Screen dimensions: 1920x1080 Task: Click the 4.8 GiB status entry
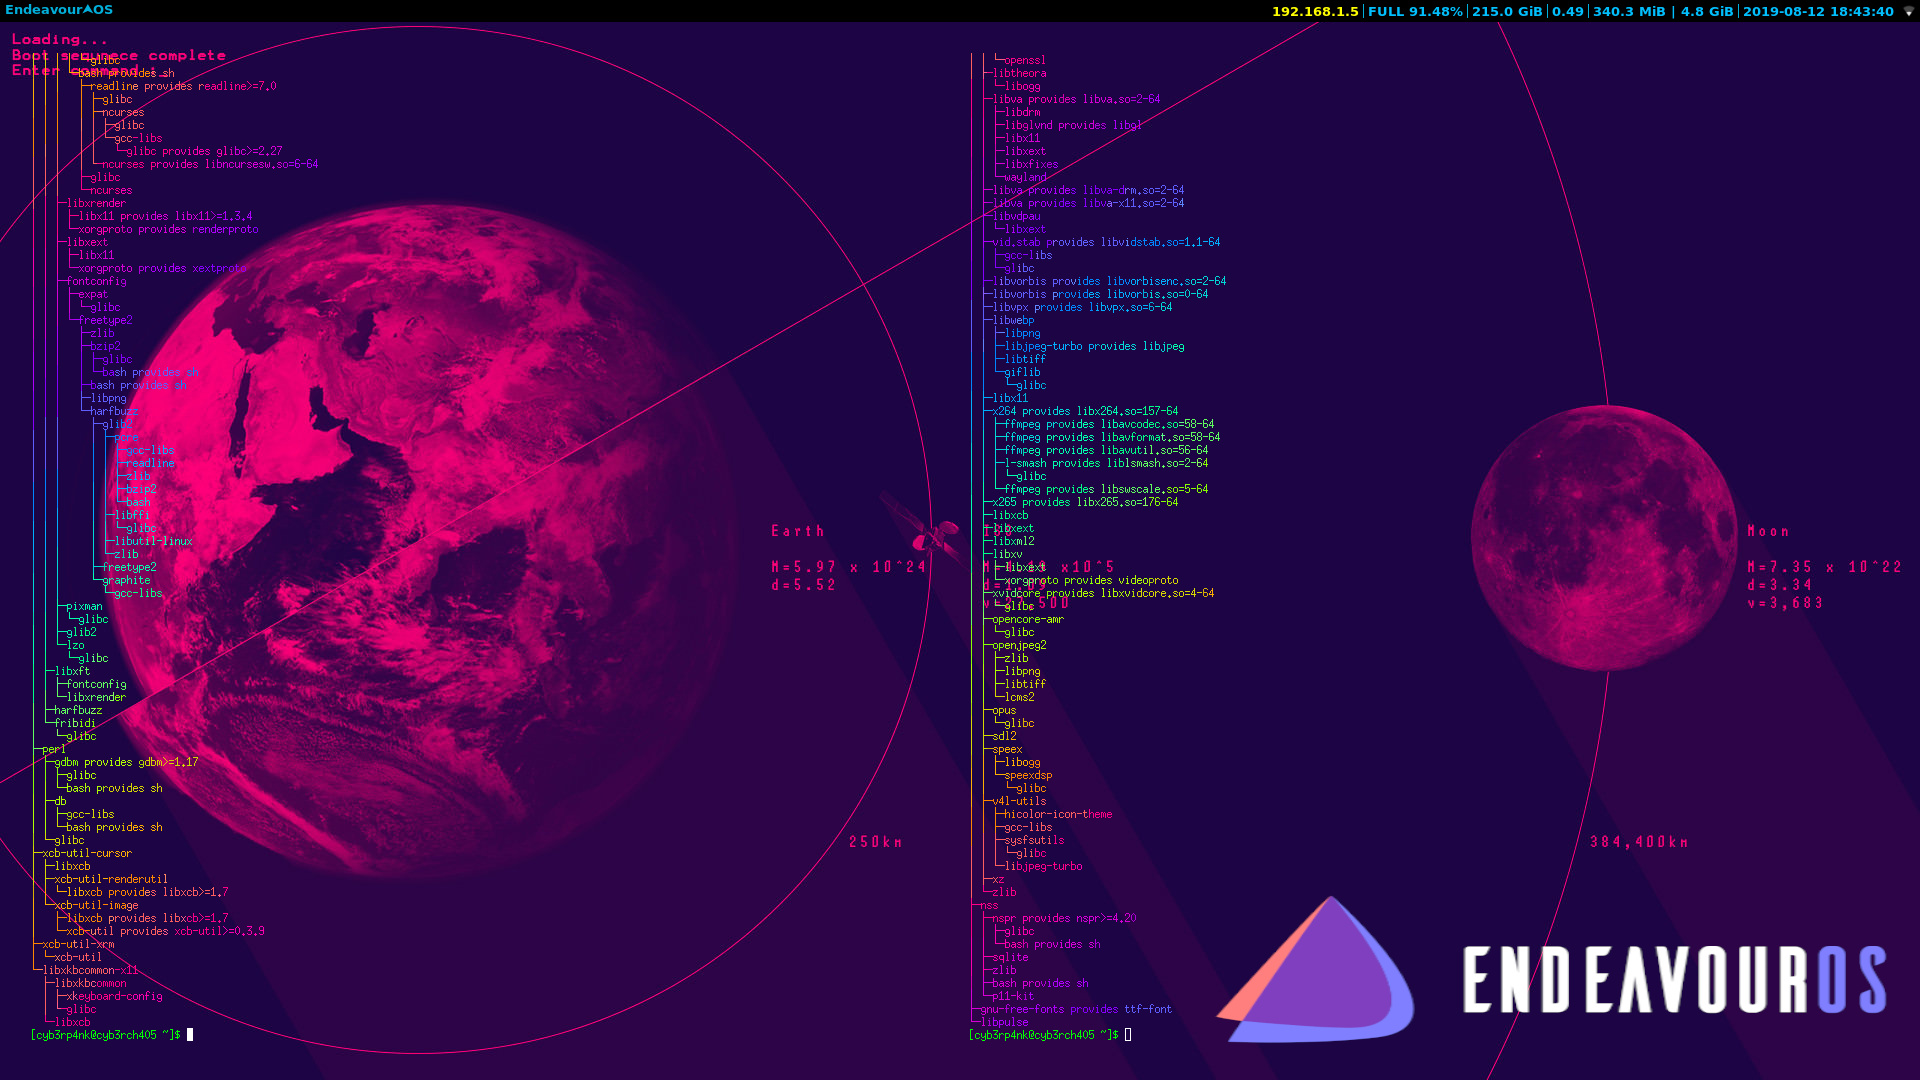(1707, 11)
